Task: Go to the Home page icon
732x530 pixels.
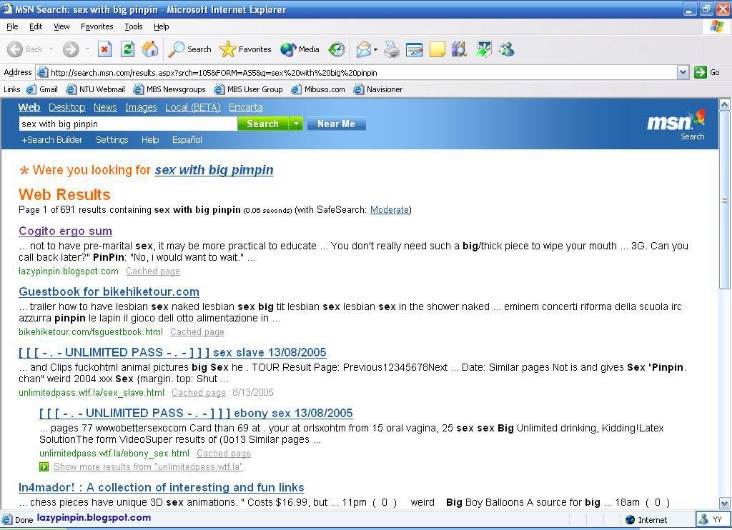Action: pos(150,49)
